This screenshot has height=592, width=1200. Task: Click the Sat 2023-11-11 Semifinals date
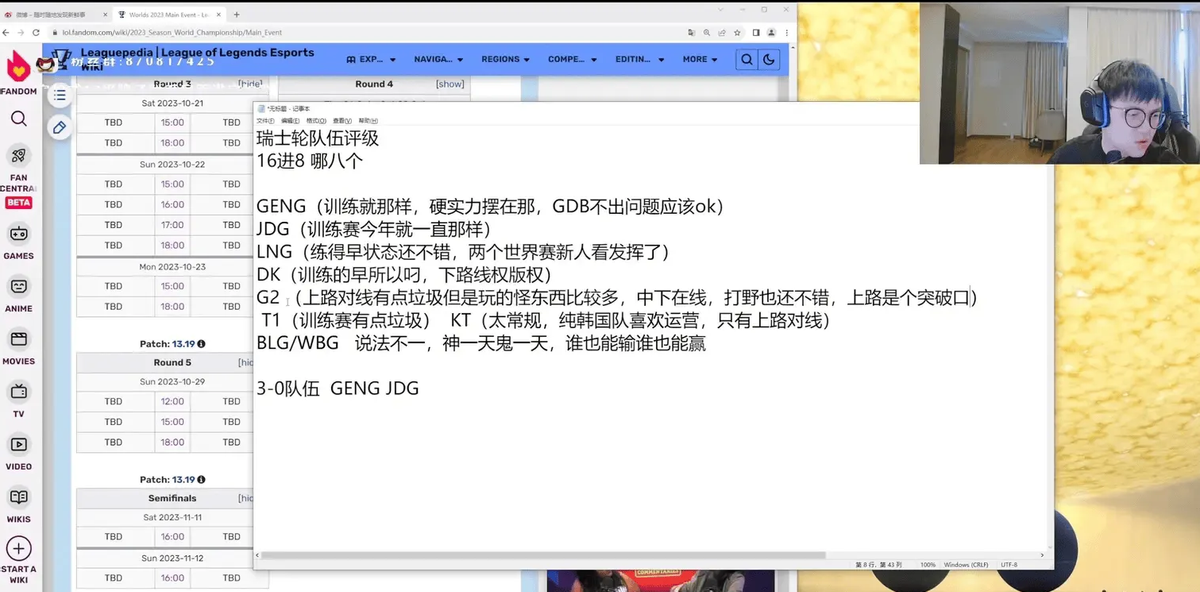coord(172,517)
